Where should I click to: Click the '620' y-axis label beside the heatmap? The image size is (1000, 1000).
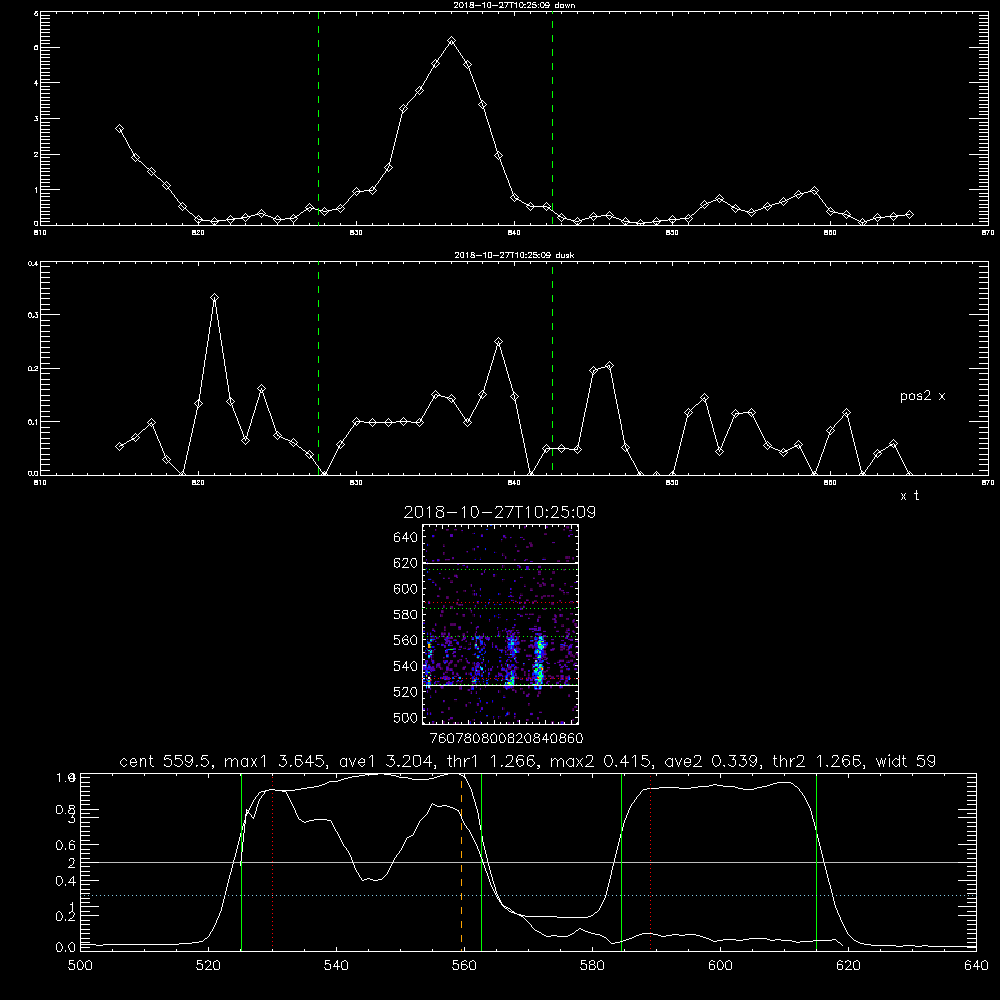(406, 563)
